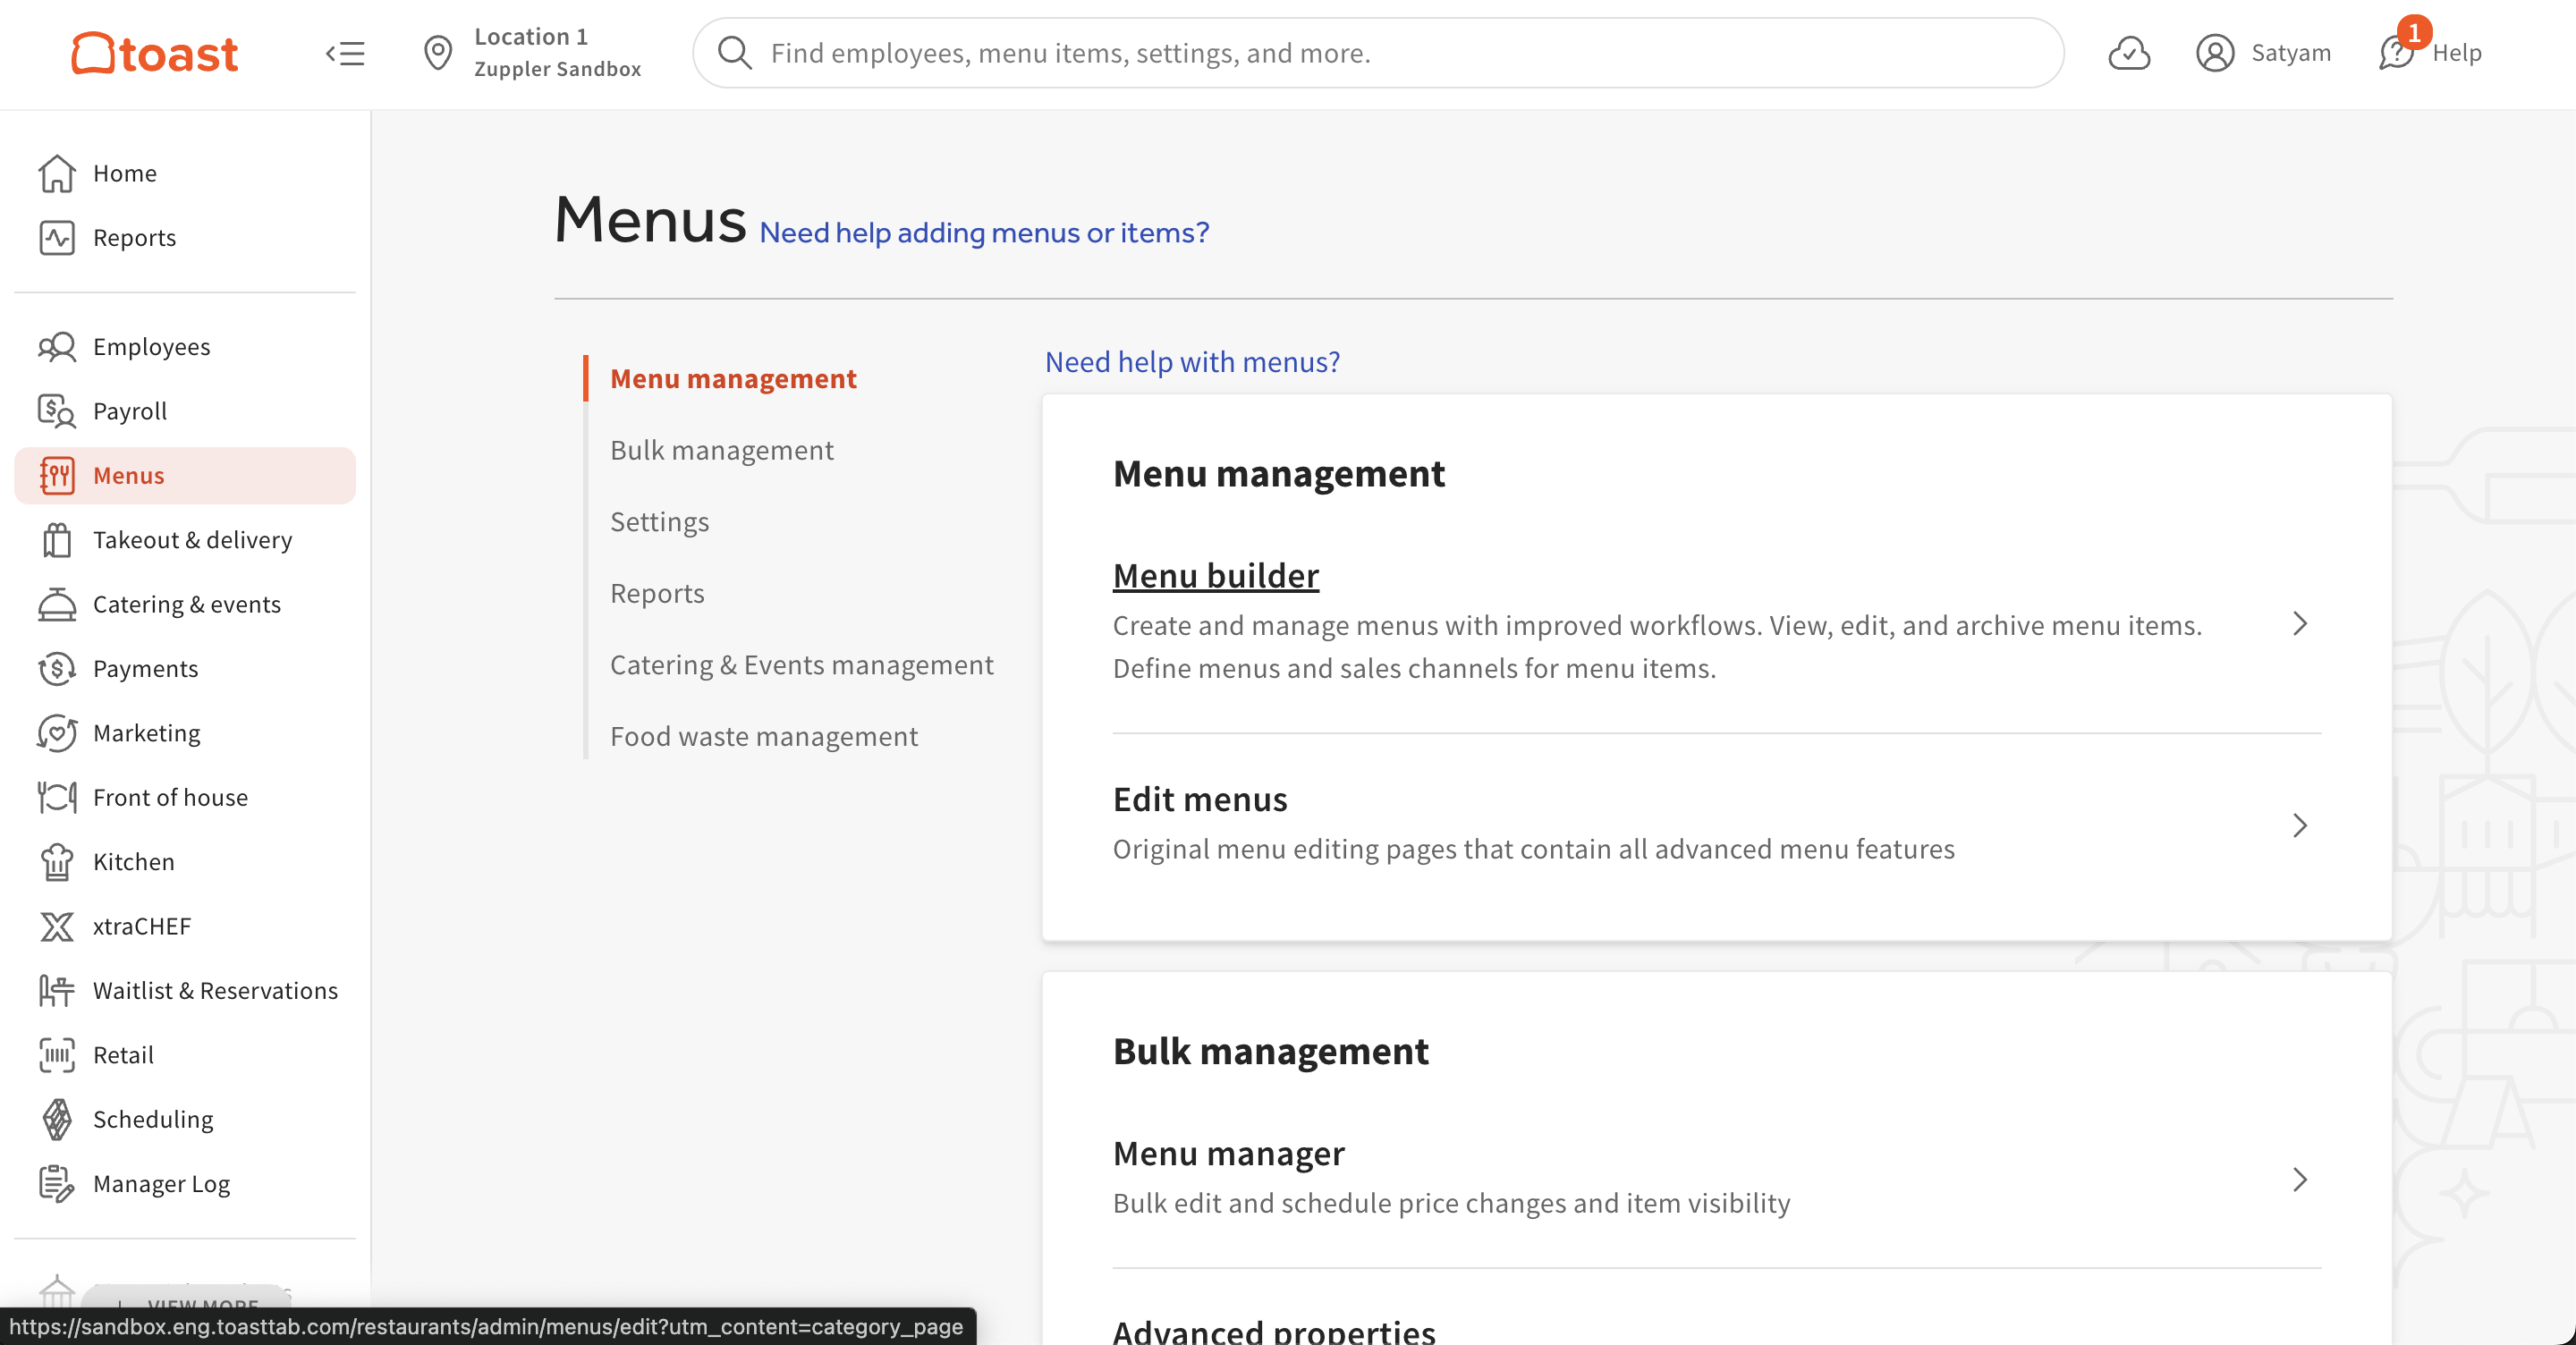Expand the Menu builder chevron arrow

point(2299,624)
